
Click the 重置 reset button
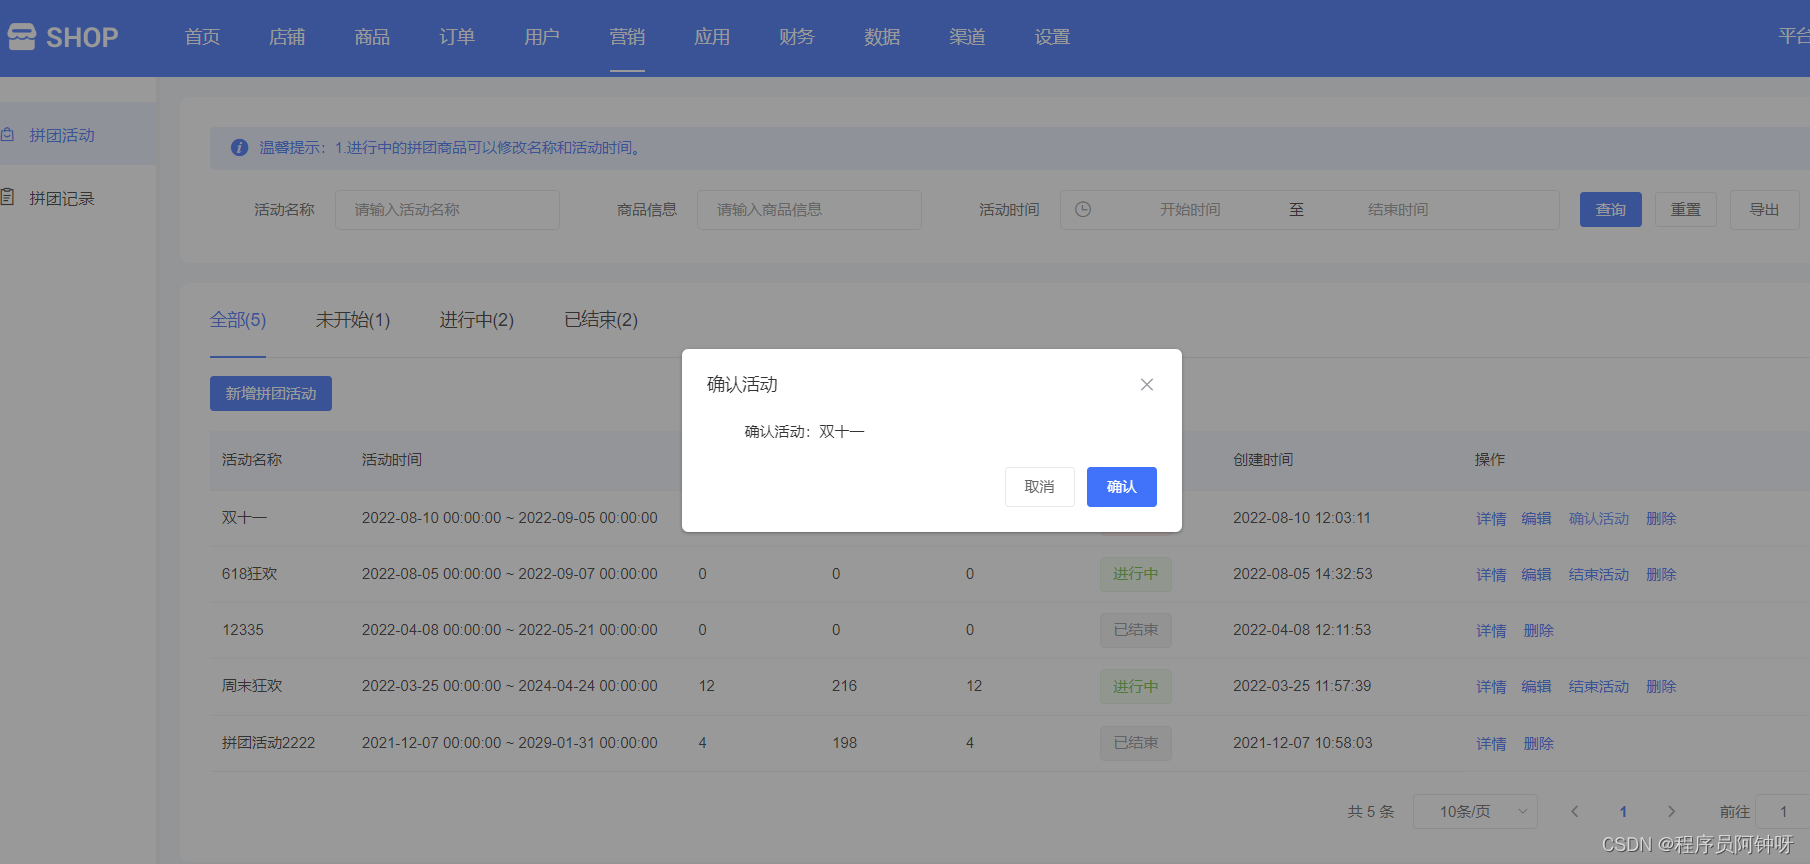tap(1686, 210)
